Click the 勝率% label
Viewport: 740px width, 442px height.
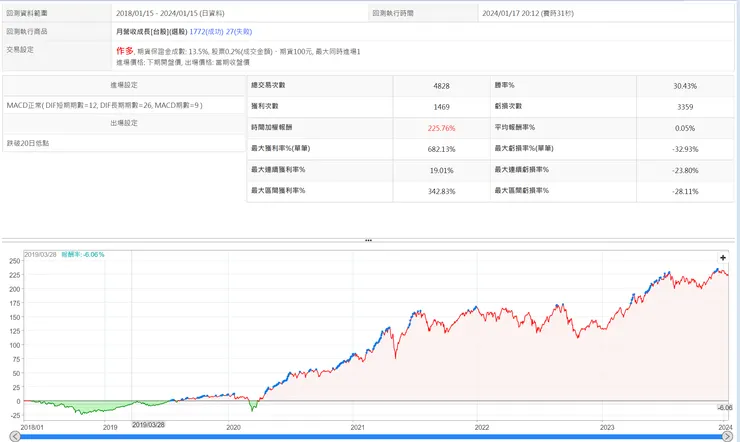pyautogui.click(x=505, y=85)
